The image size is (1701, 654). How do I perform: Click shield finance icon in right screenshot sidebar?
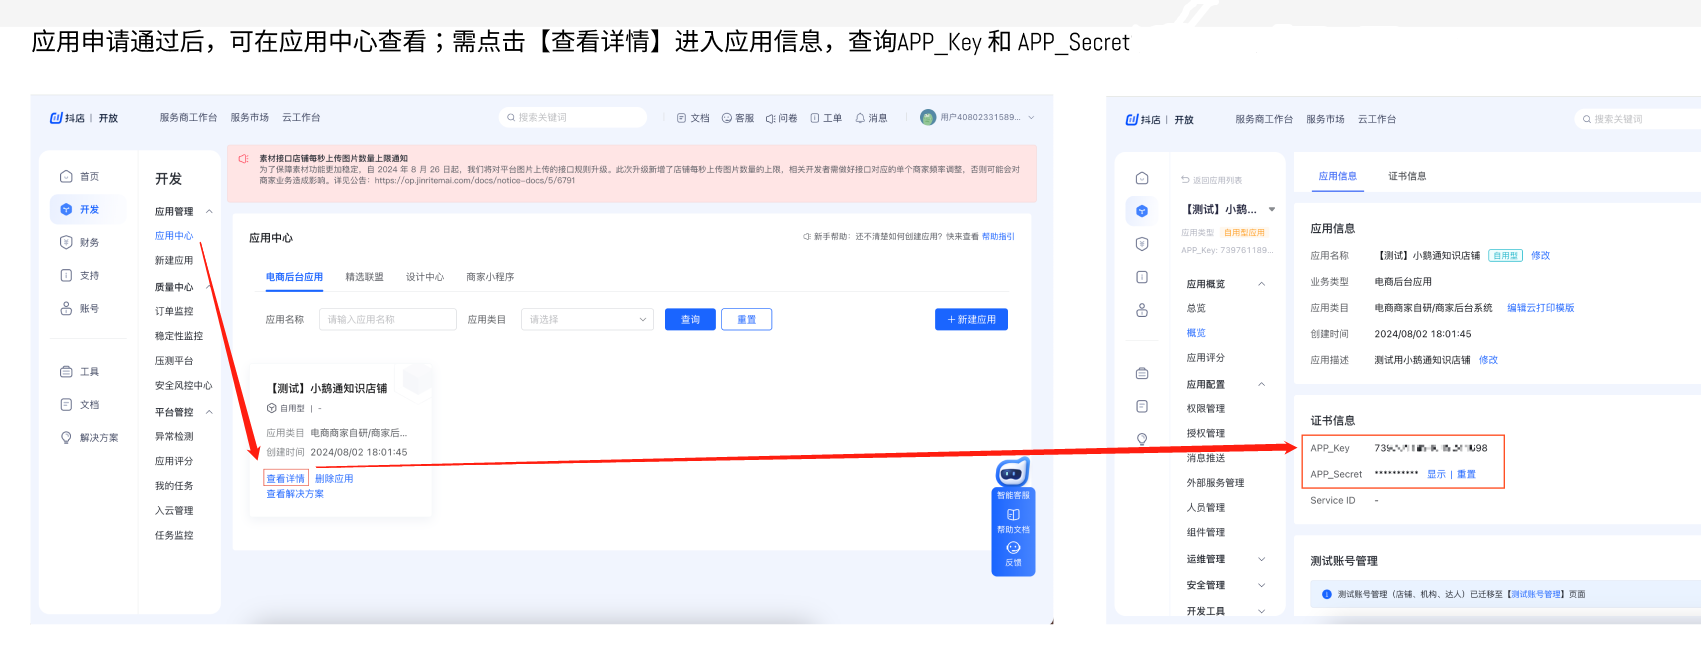click(1142, 244)
